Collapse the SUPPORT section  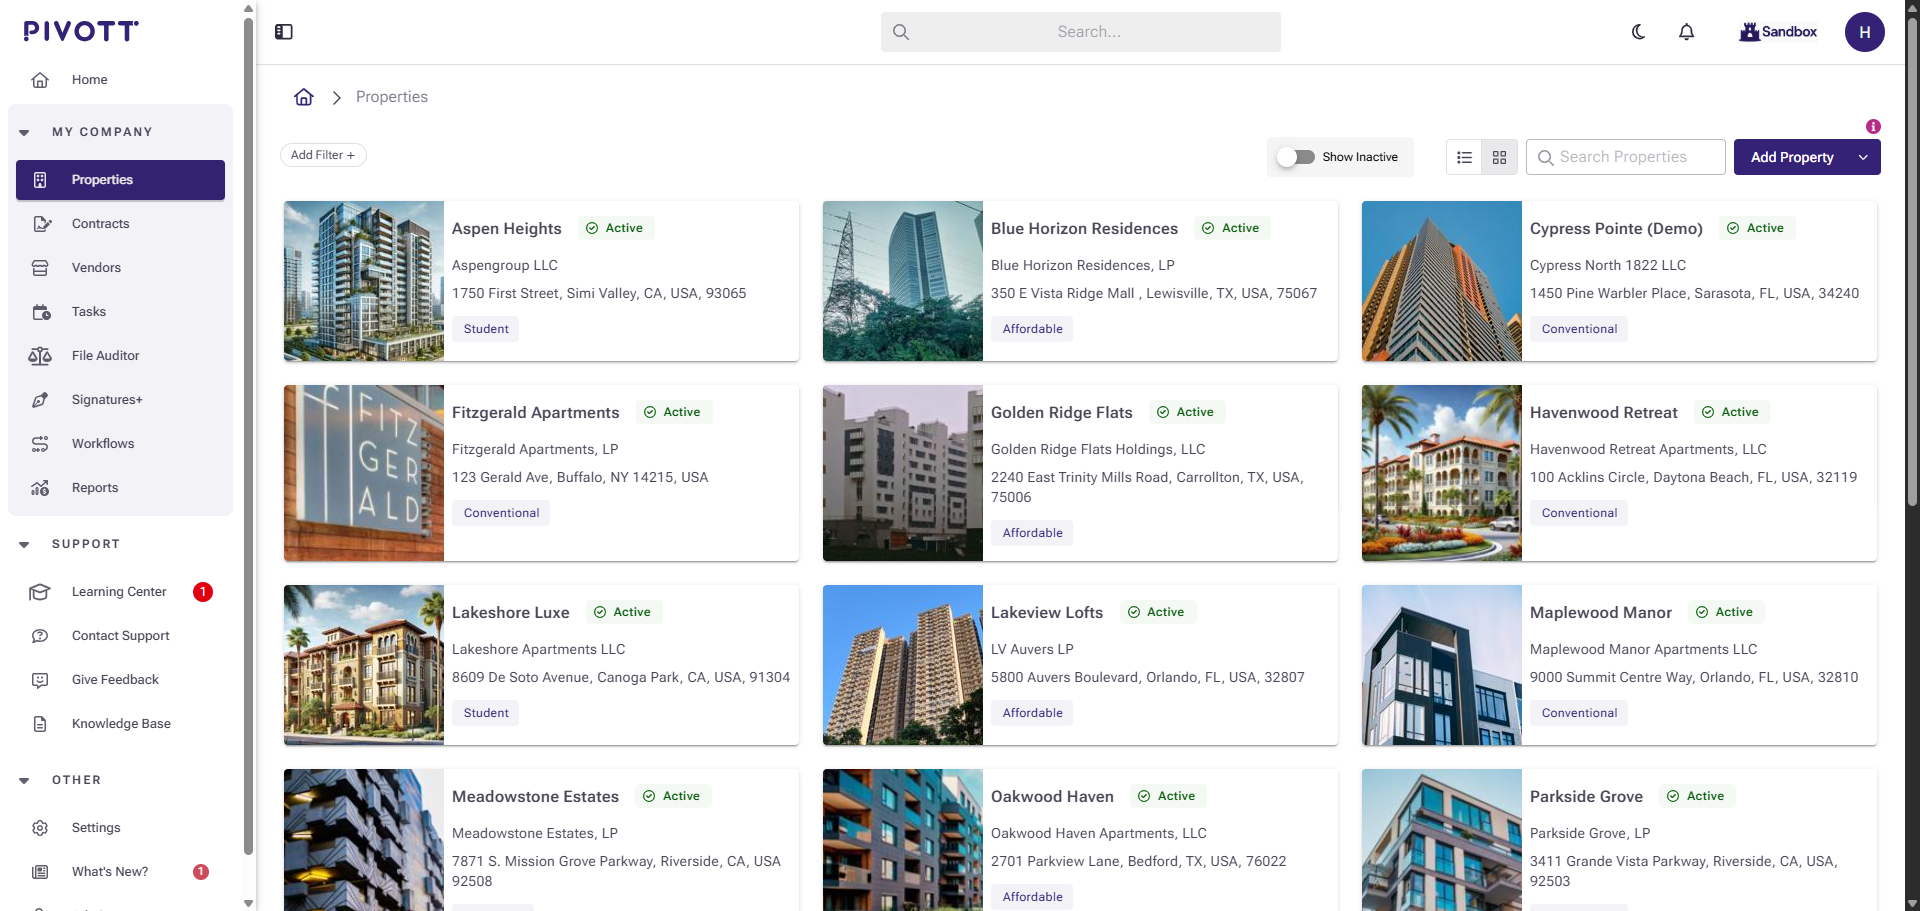pyautogui.click(x=24, y=544)
